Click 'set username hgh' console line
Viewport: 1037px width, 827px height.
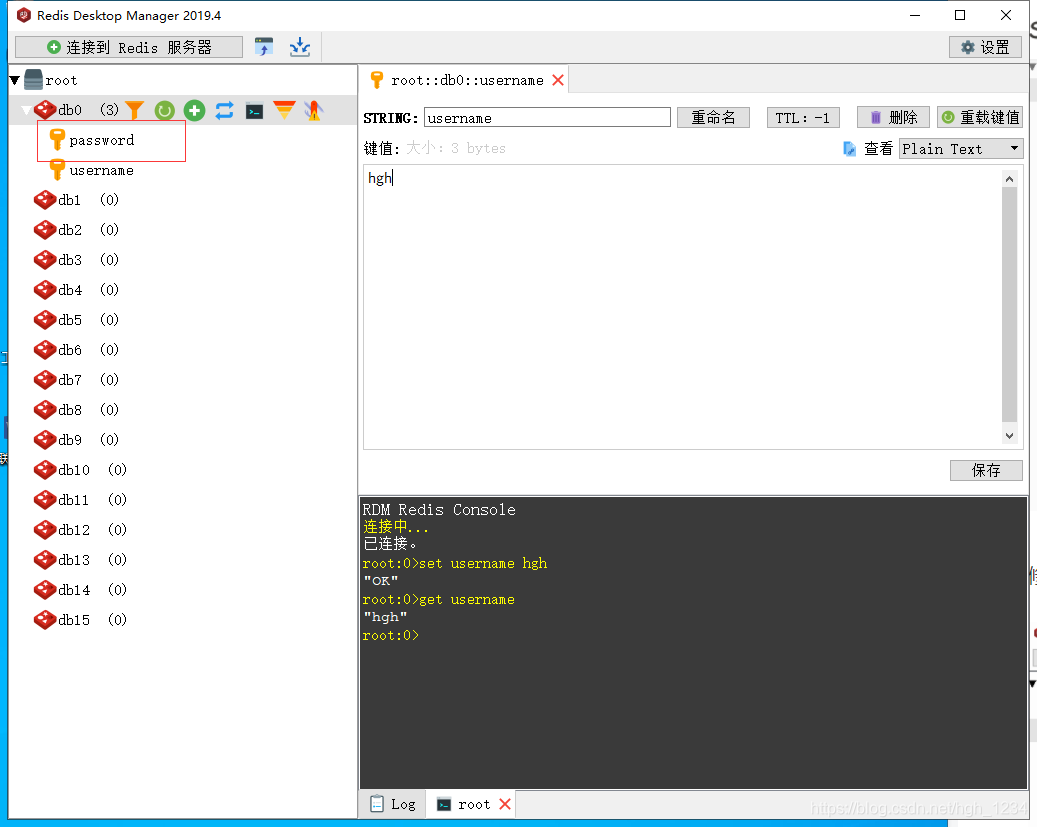[455, 564]
